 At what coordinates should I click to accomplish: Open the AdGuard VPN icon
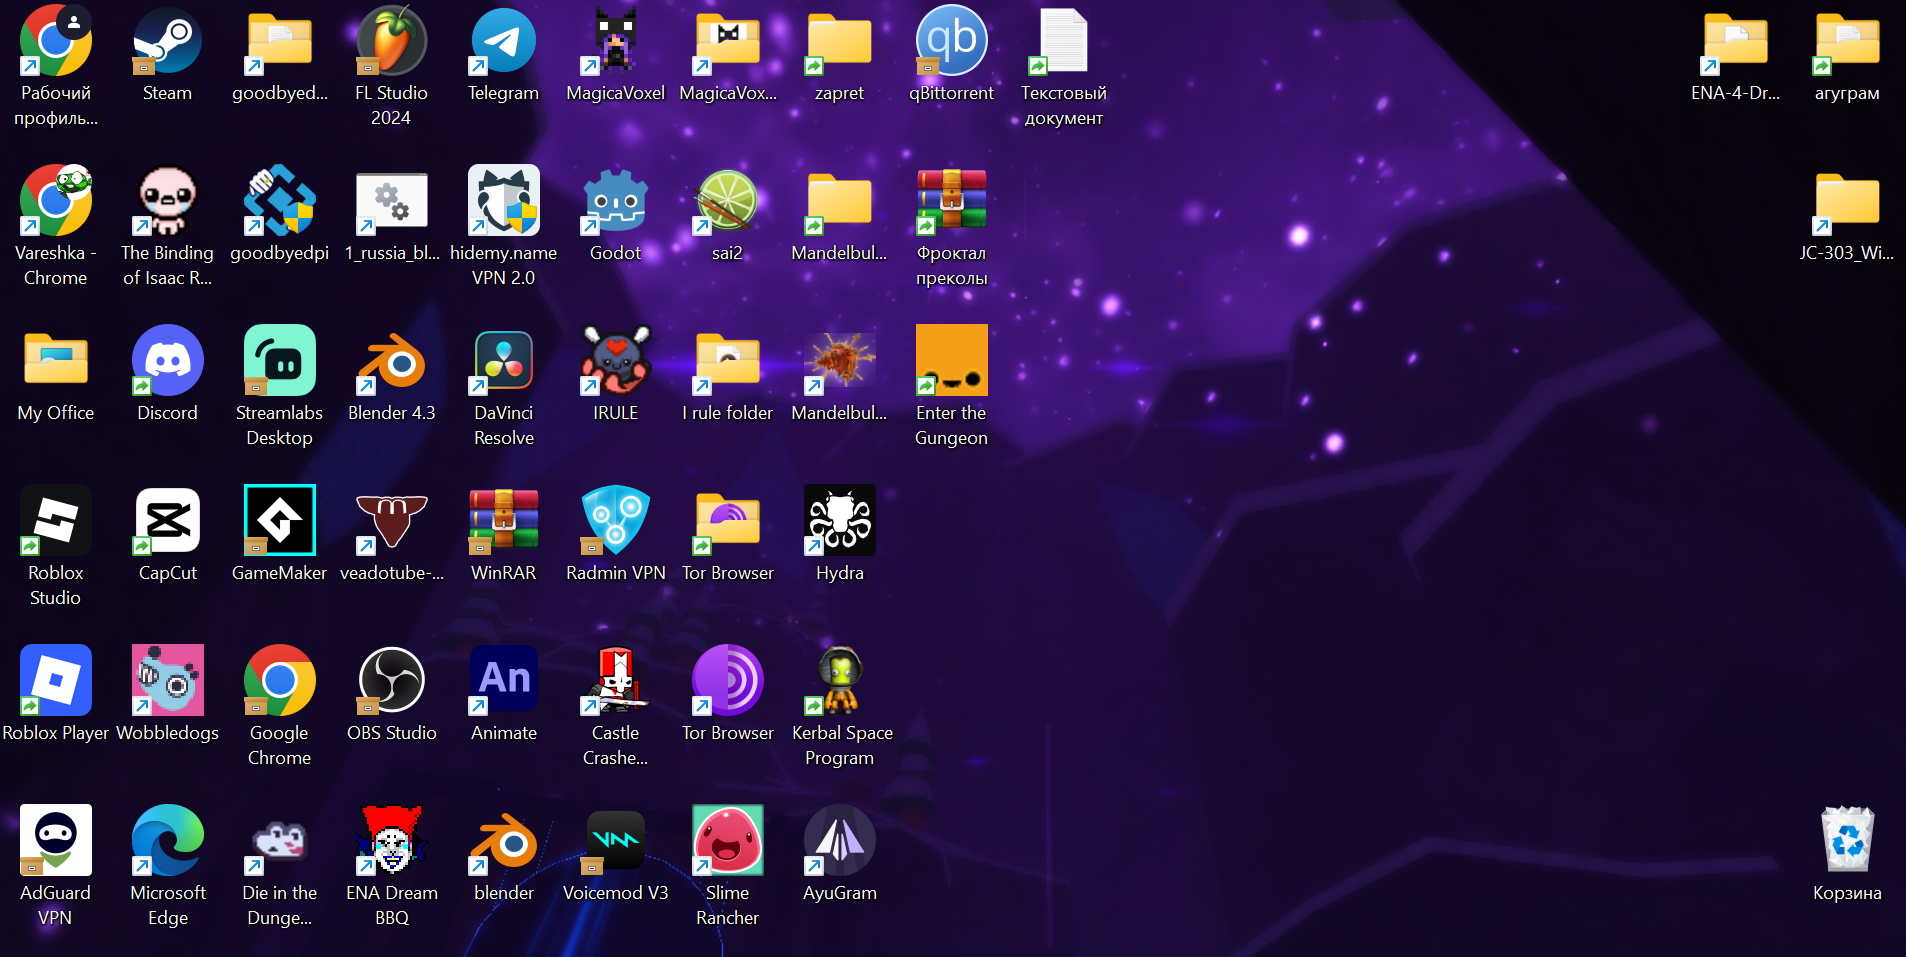point(55,841)
